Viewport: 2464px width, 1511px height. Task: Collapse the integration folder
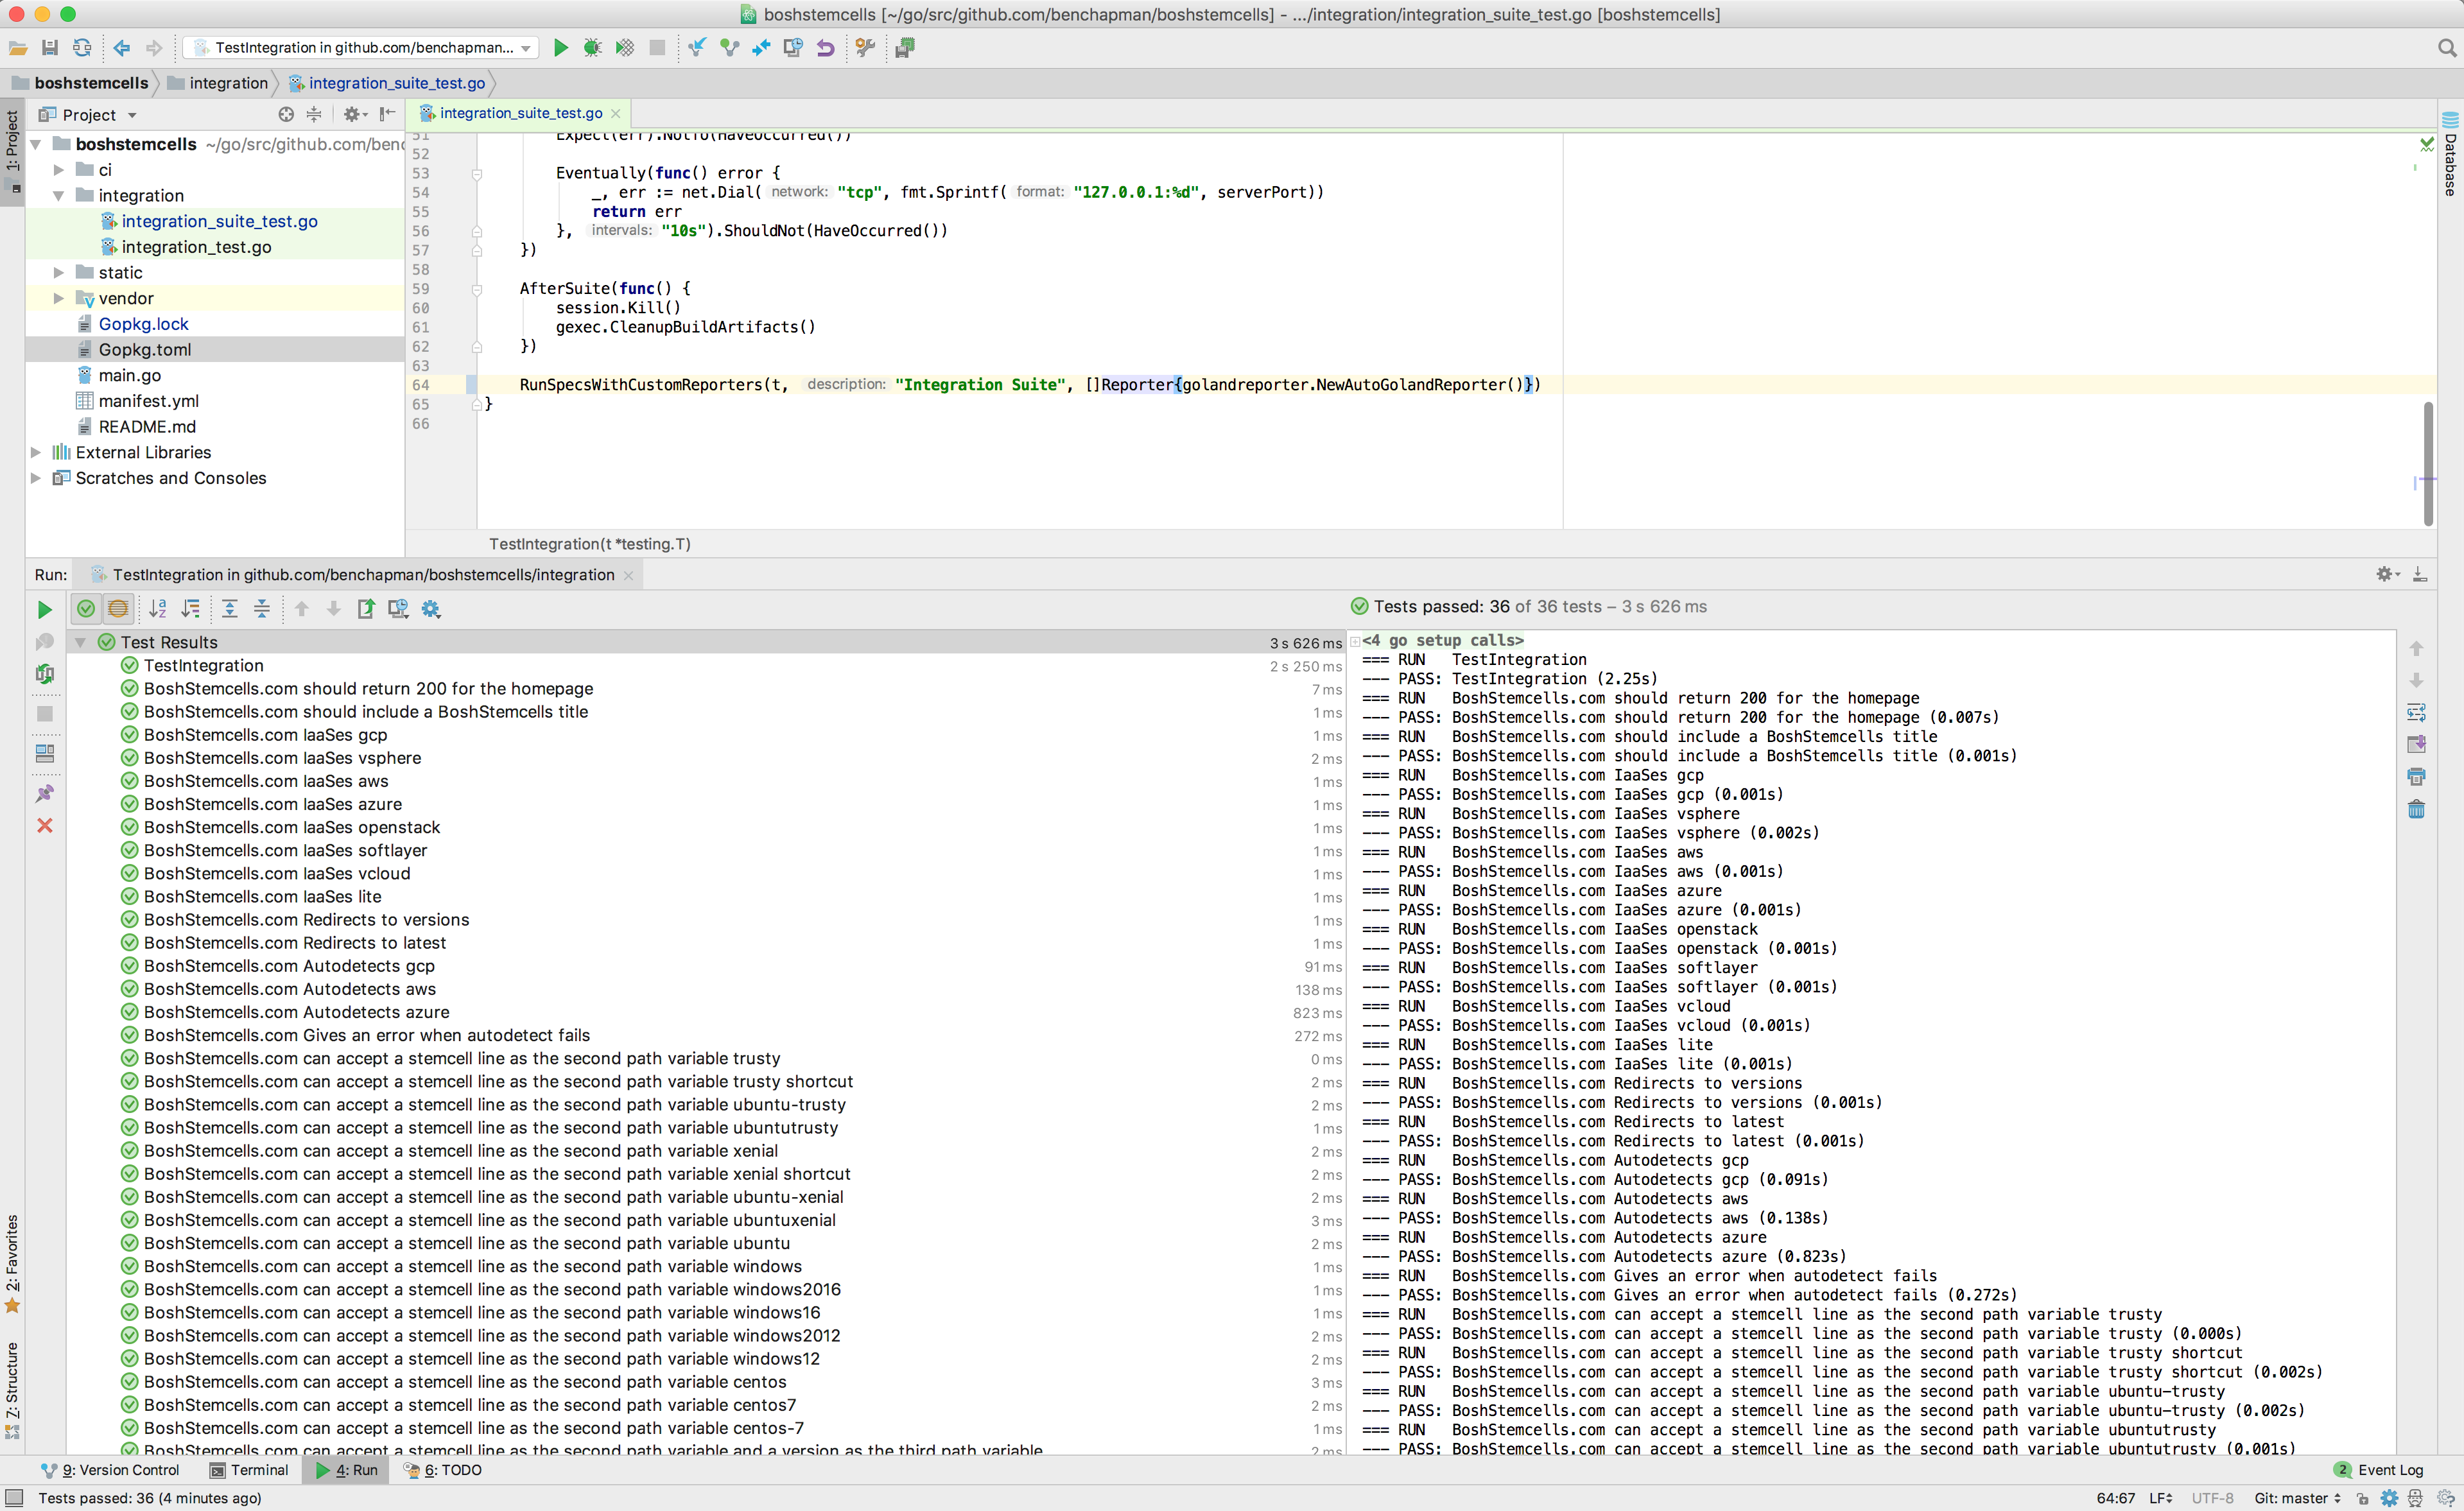(59, 195)
